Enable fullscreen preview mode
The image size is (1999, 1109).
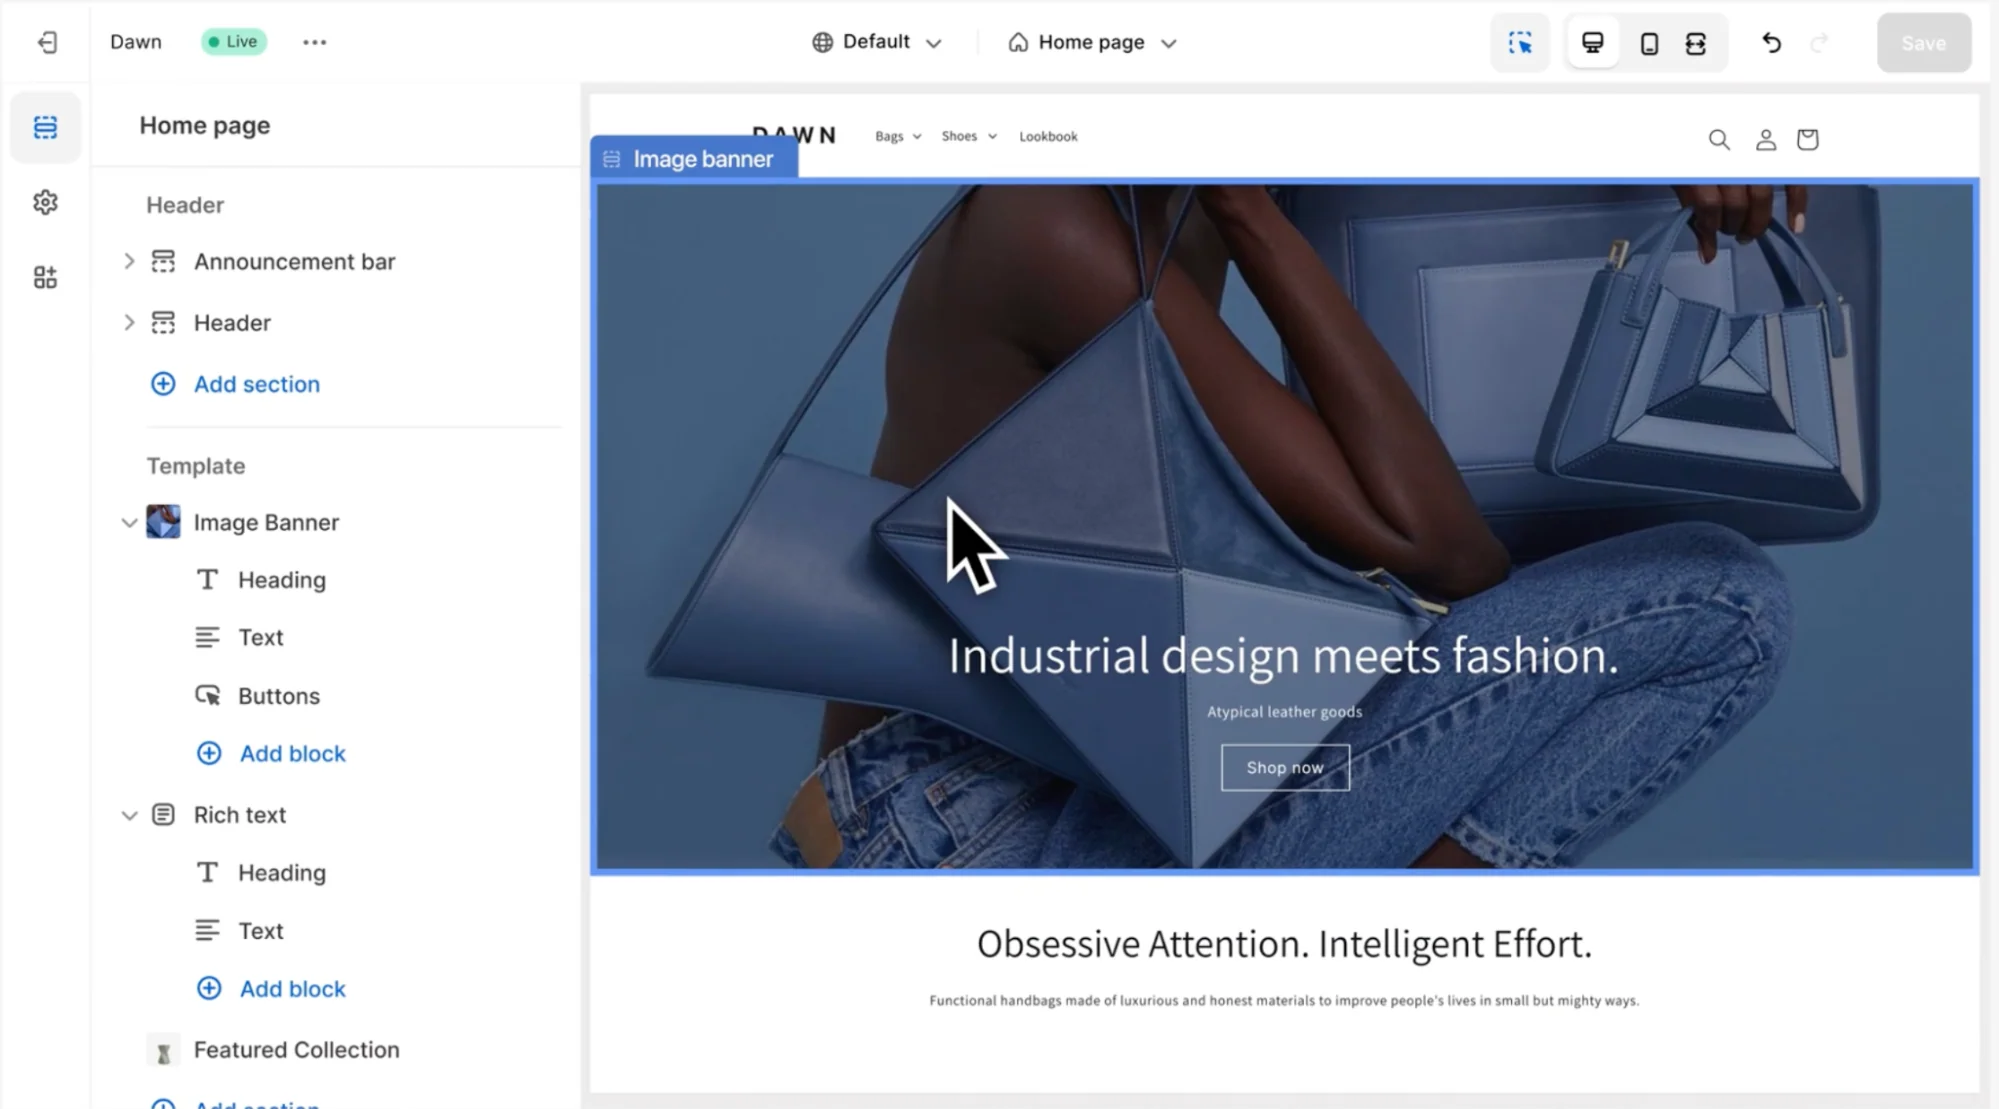(x=1696, y=42)
